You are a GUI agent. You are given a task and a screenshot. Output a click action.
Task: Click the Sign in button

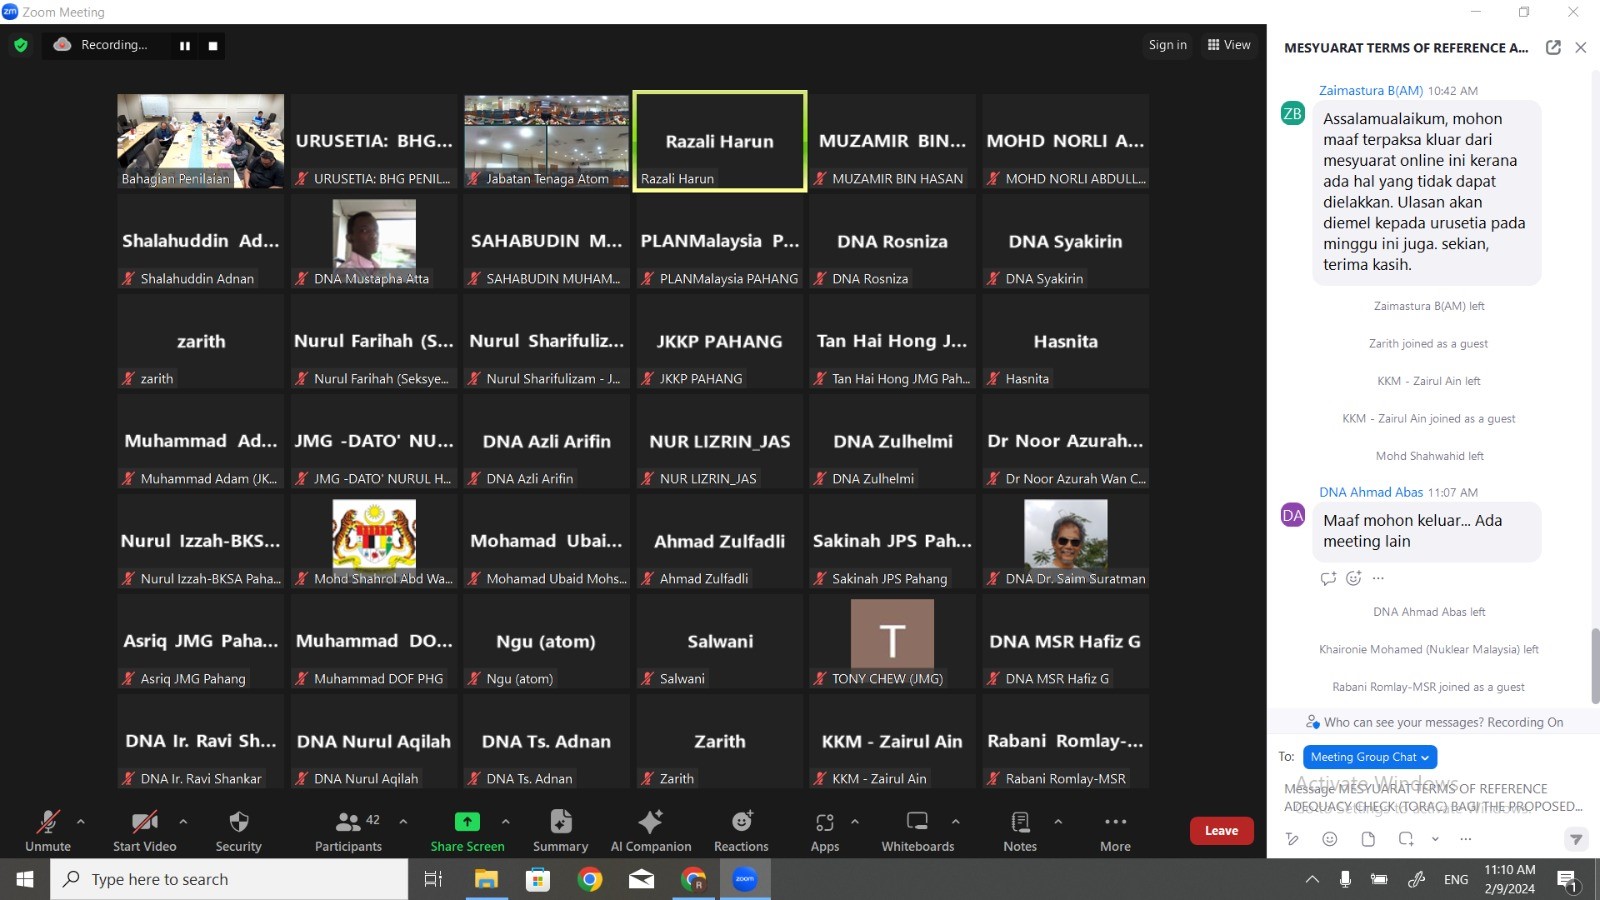click(x=1168, y=45)
